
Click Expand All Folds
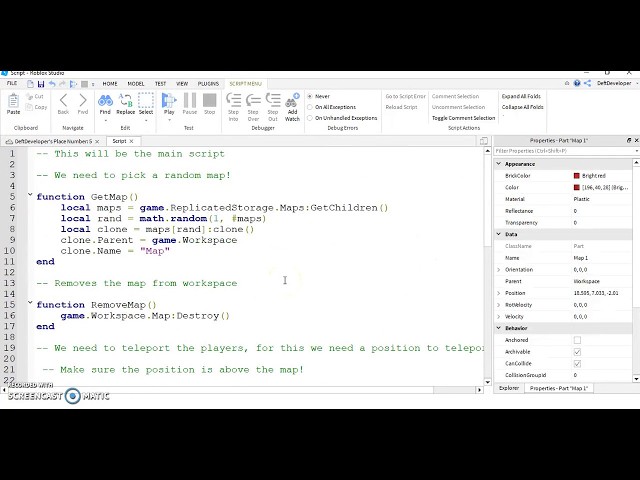[x=521, y=96]
